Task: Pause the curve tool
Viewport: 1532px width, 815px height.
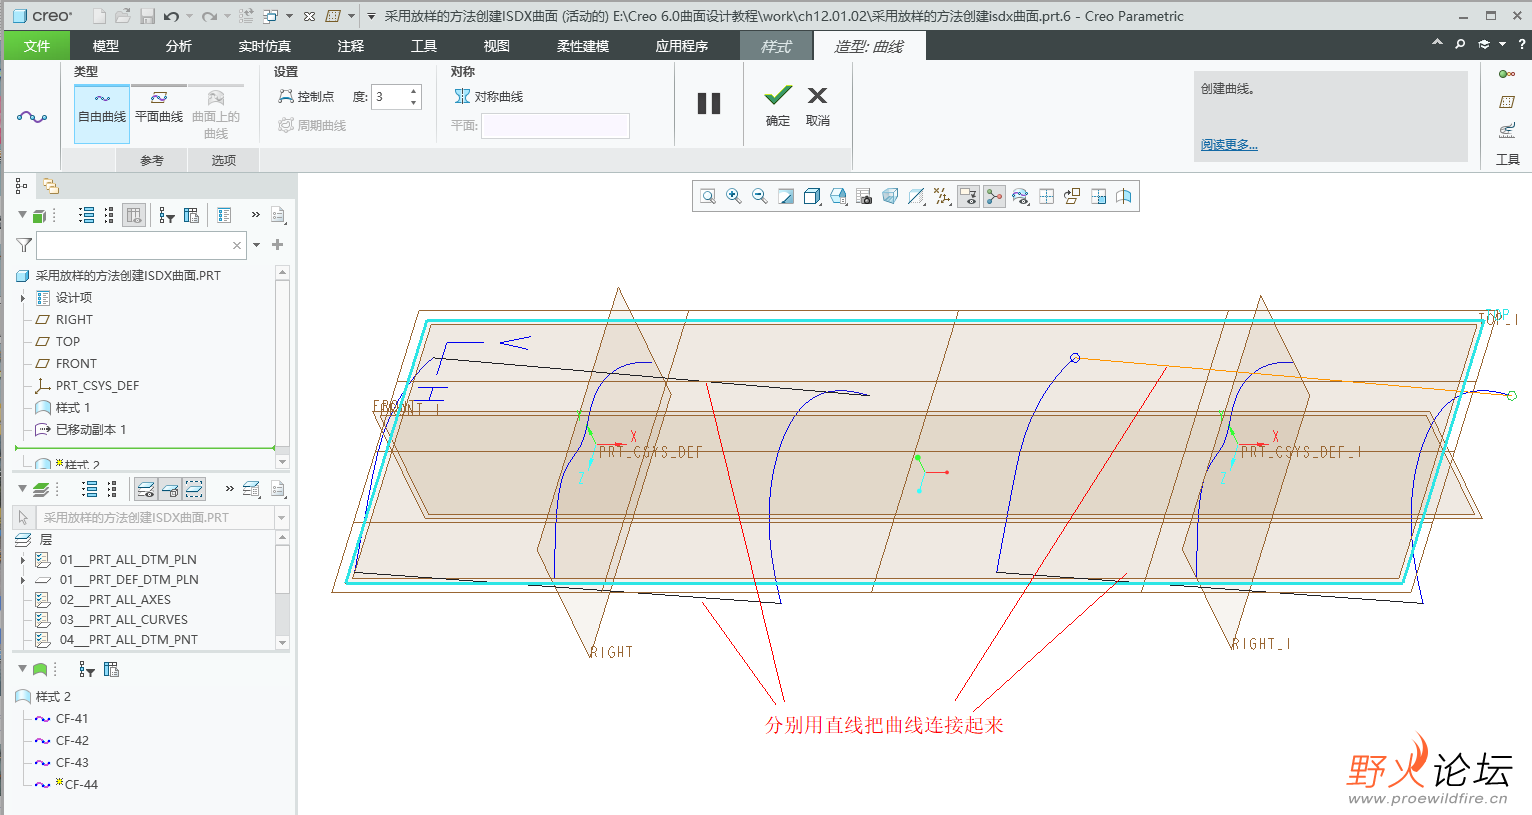Action: click(x=709, y=103)
